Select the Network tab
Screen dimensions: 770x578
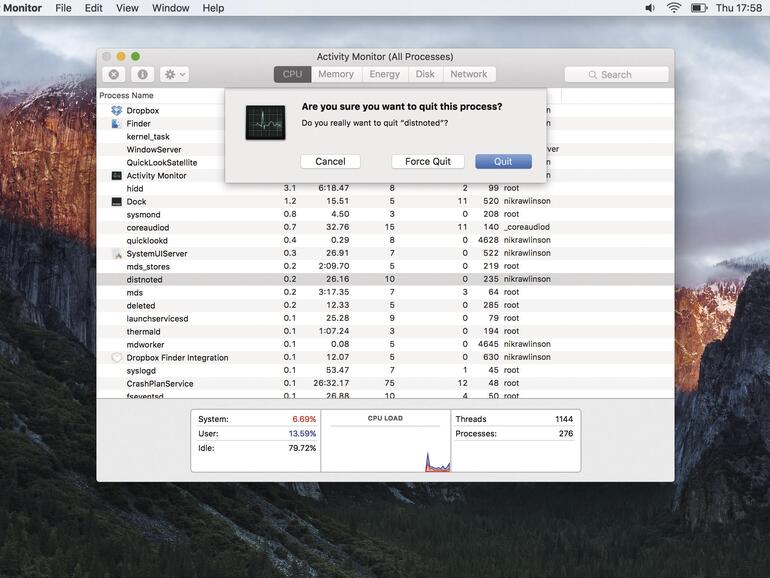(x=468, y=74)
